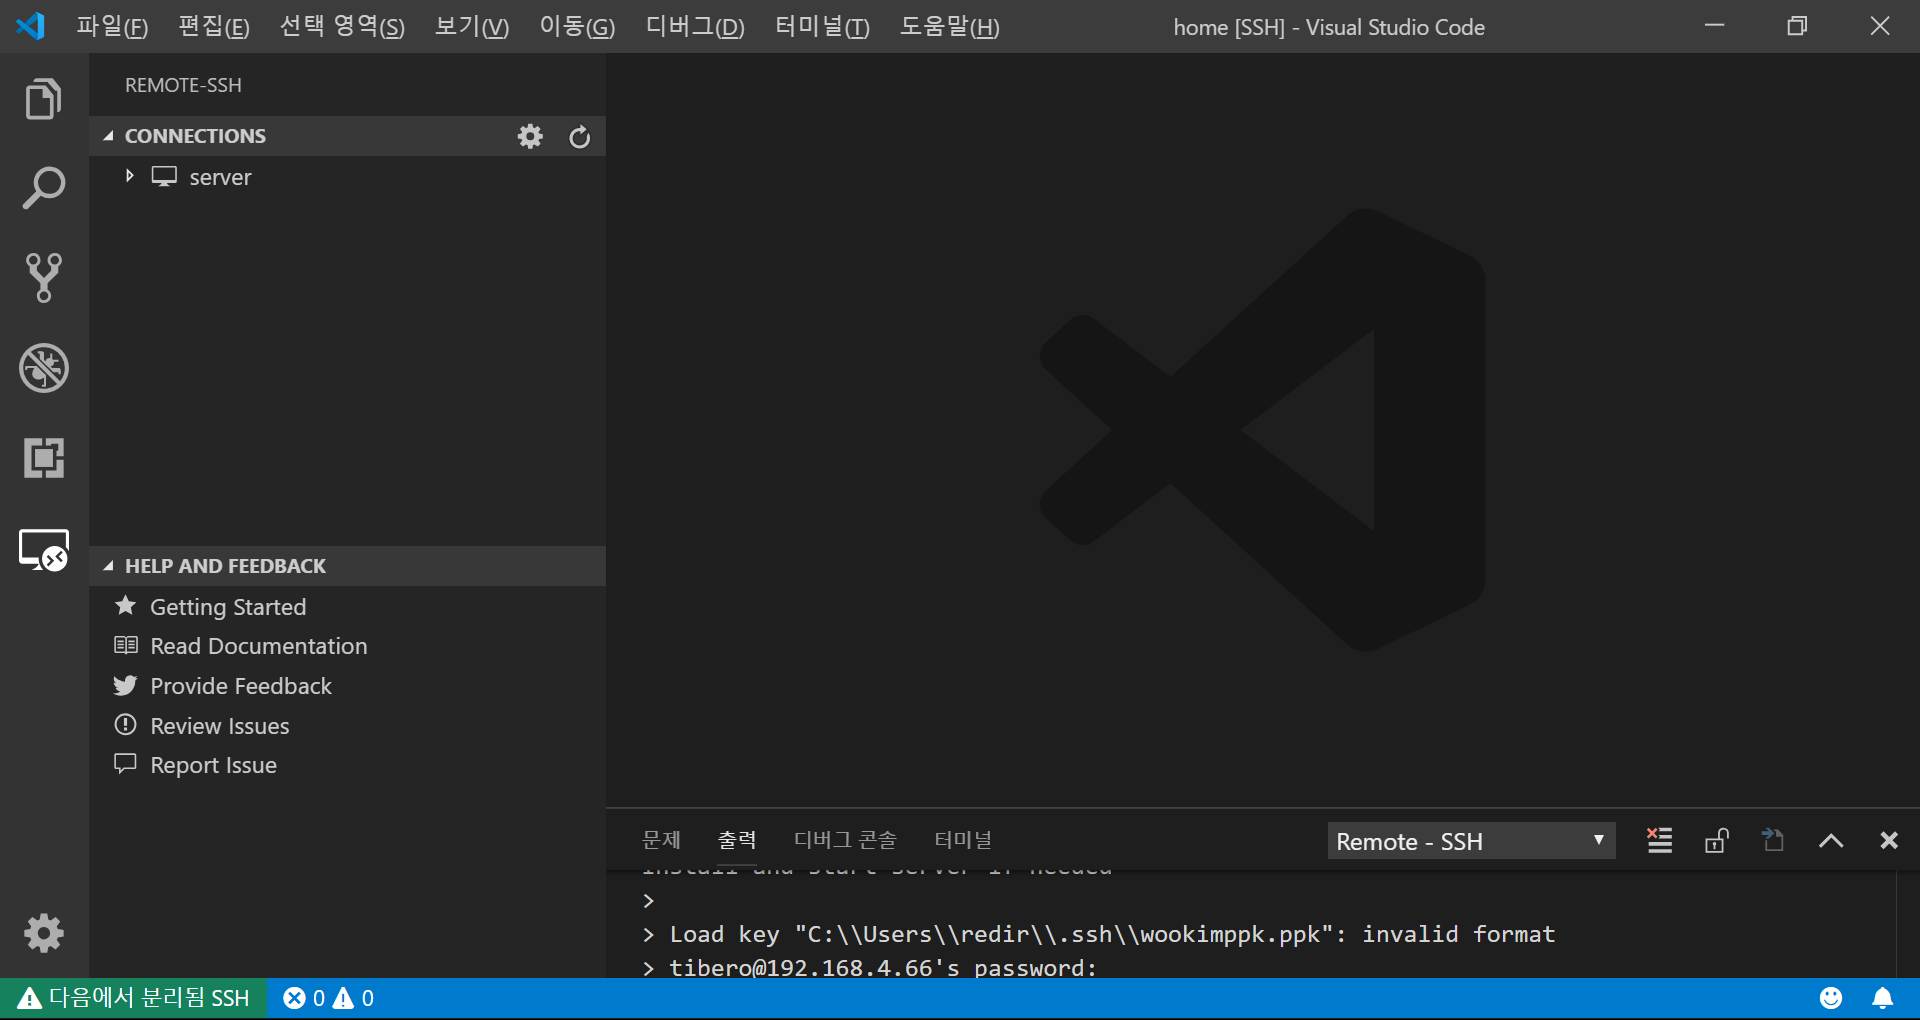
Task: Open the 편집(E) menu
Action: [x=214, y=26]
